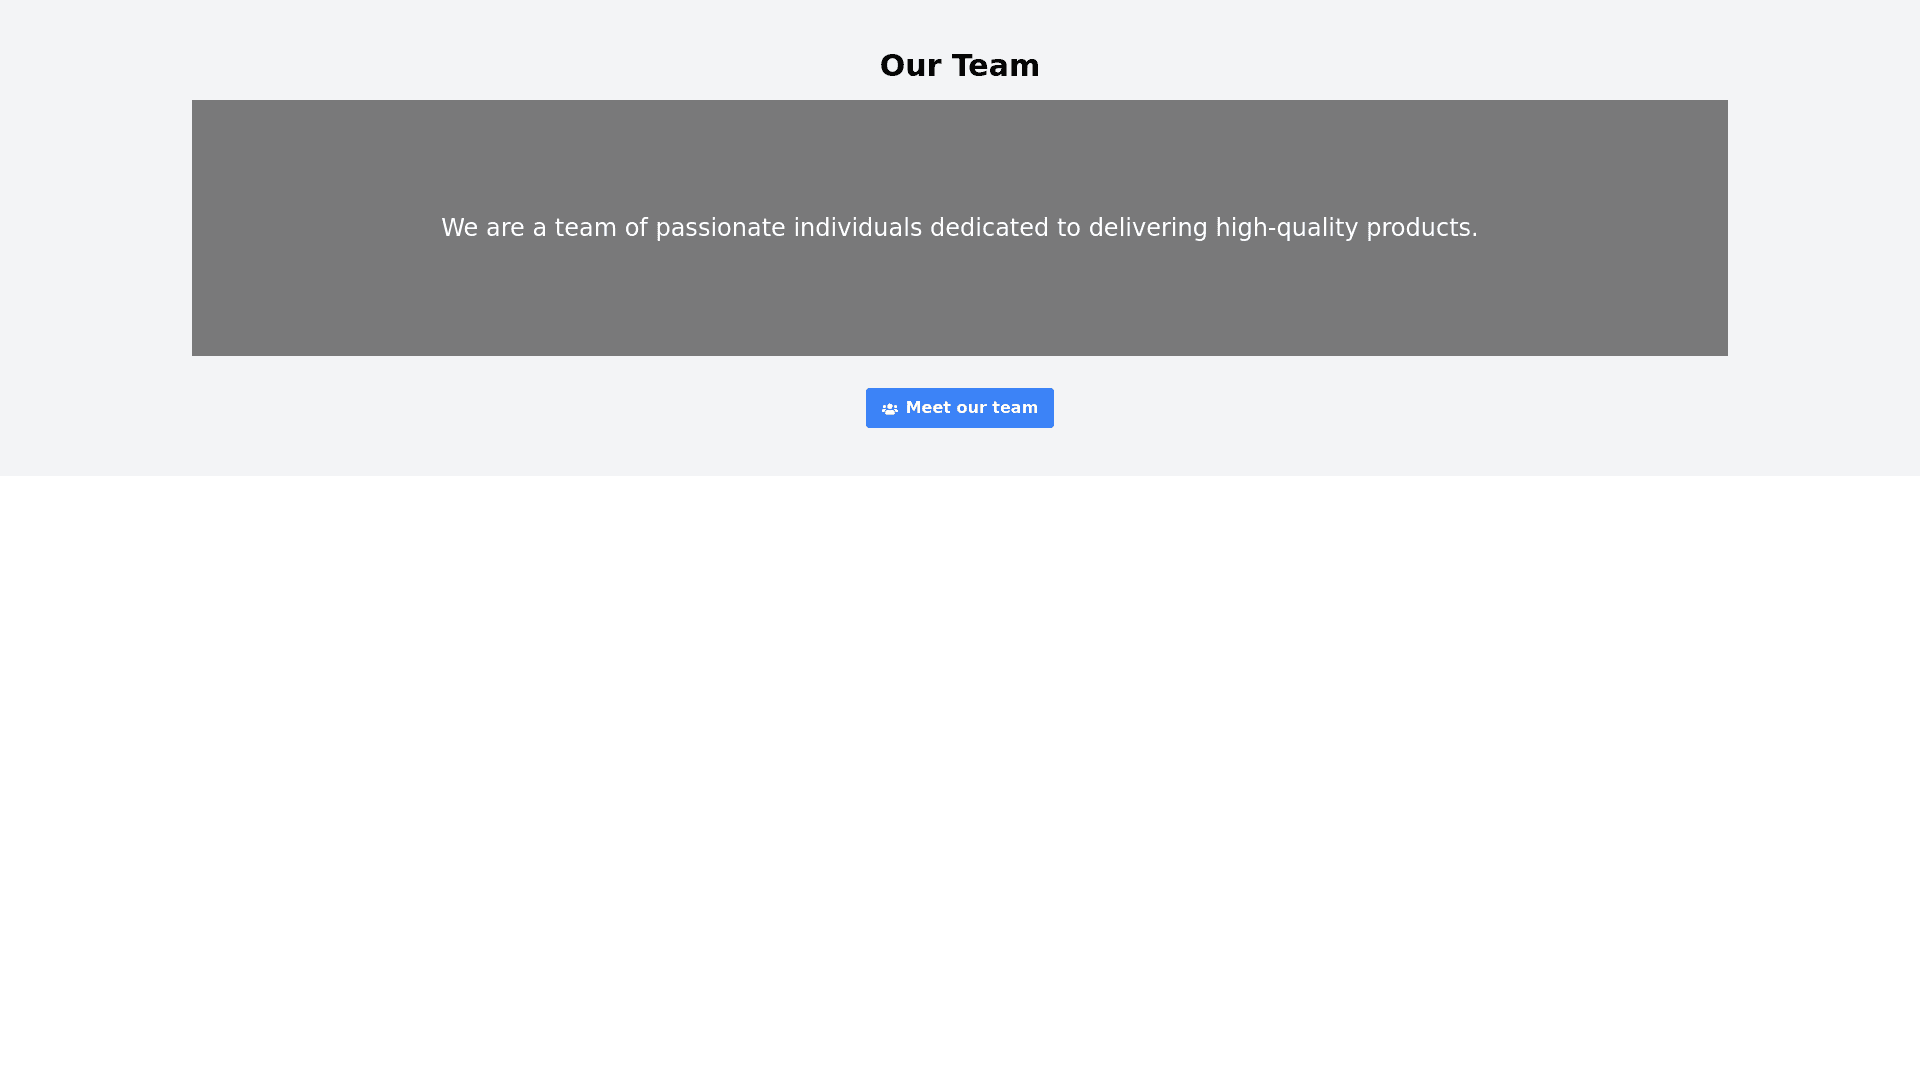Click the banner sentence about passionate individuals
1920x1080 pixels.
coord(959,228)
